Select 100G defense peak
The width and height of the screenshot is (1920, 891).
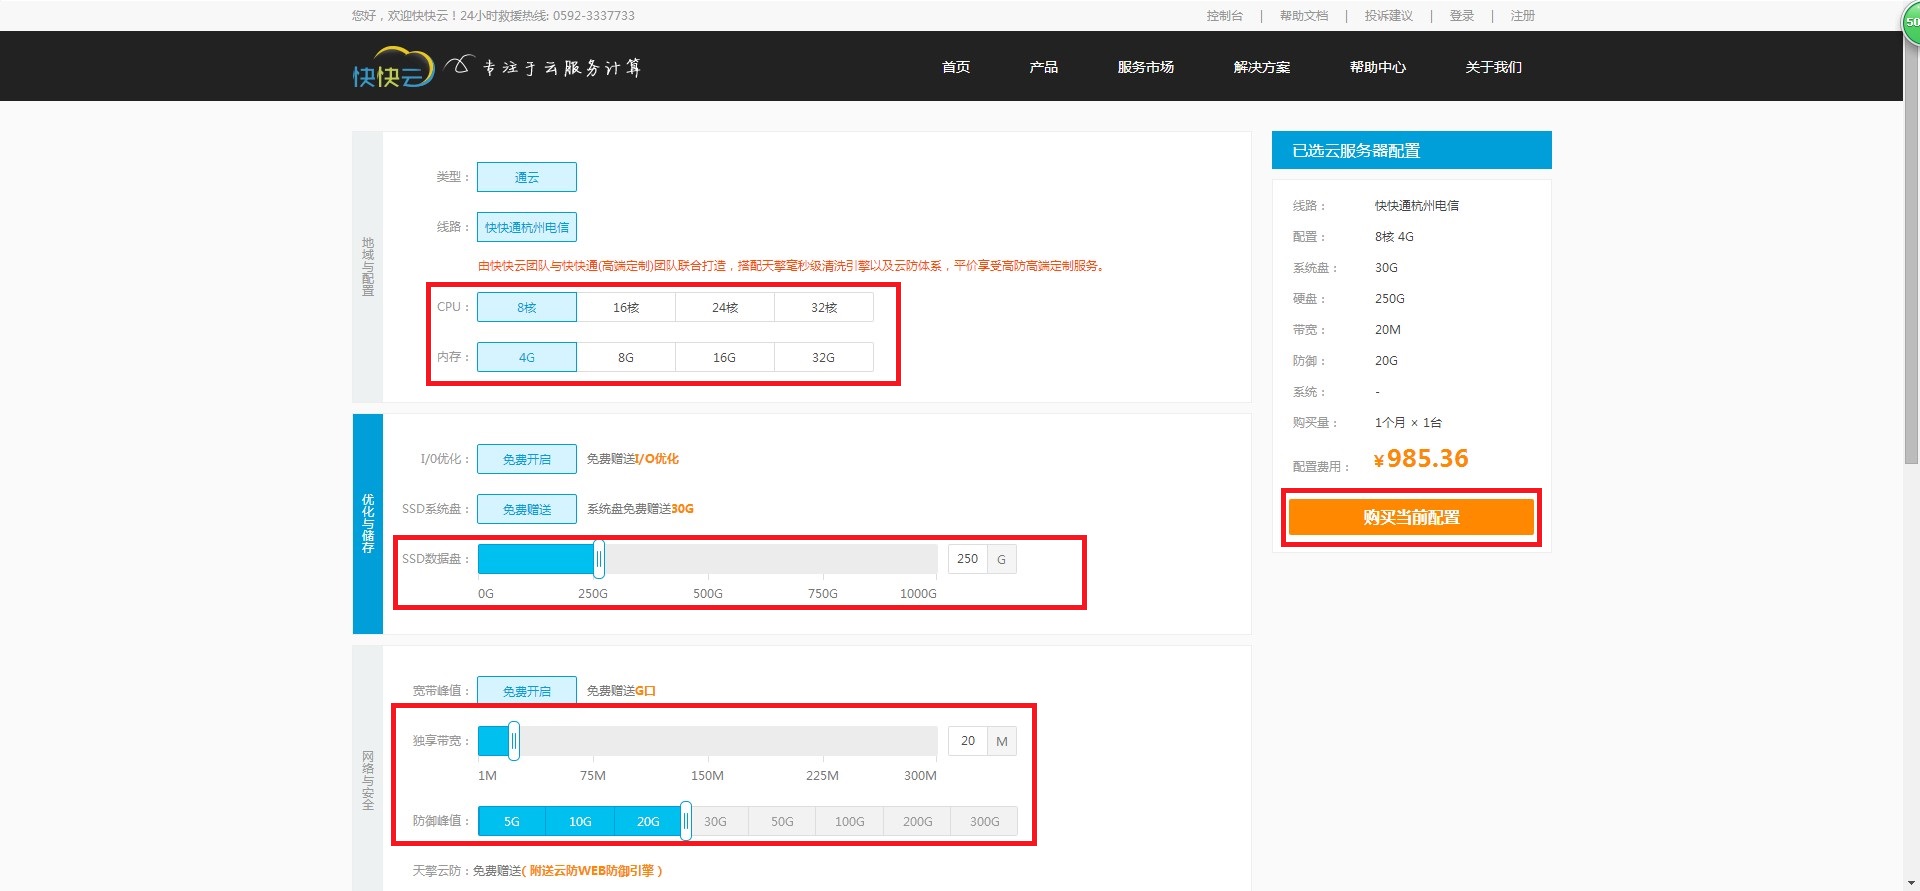tap(850, 821)
